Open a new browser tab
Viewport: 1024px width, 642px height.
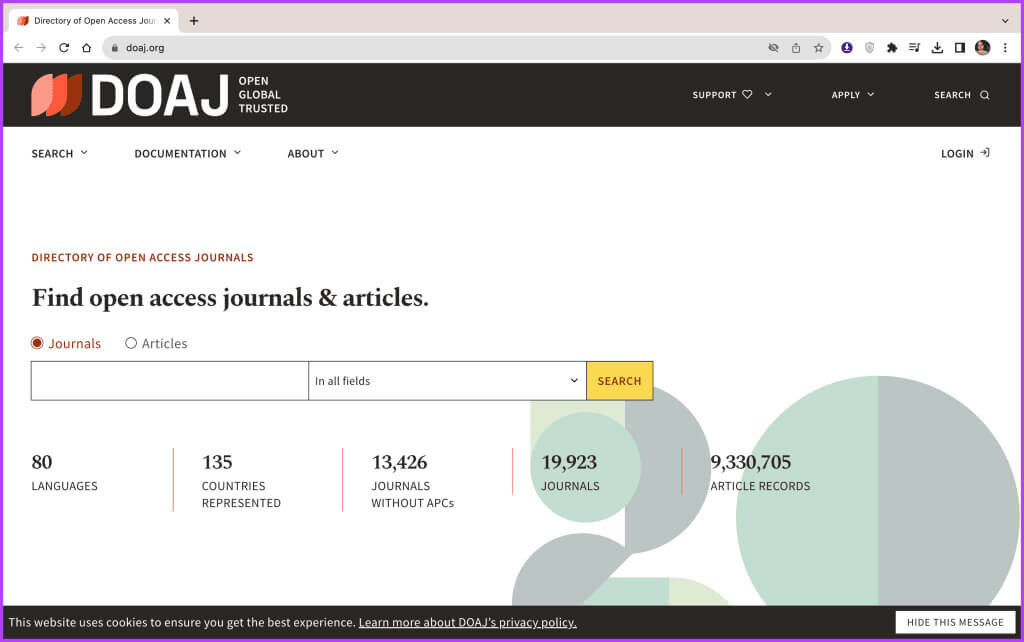(194, 21)
